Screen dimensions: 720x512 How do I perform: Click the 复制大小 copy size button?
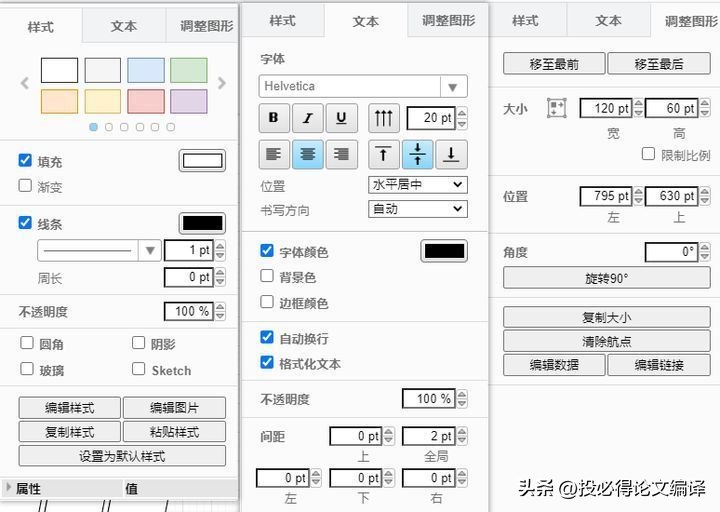tap(607, 317)
